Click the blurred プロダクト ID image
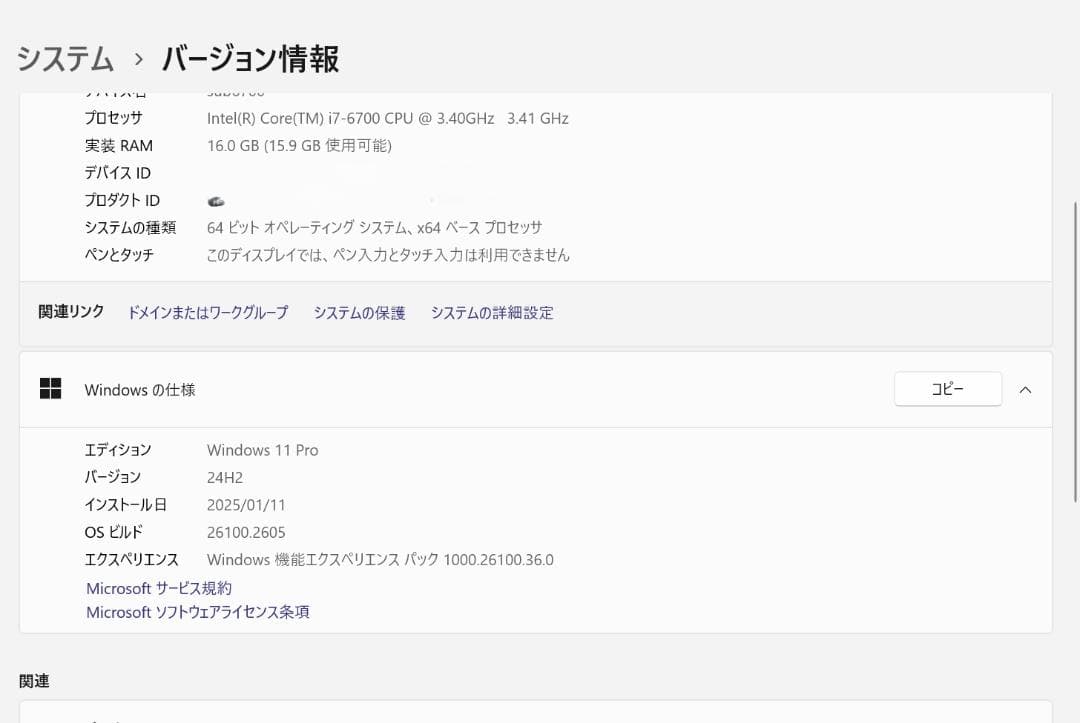The image size is (1080, 723). pyautogui.click(x=216, y=200)
